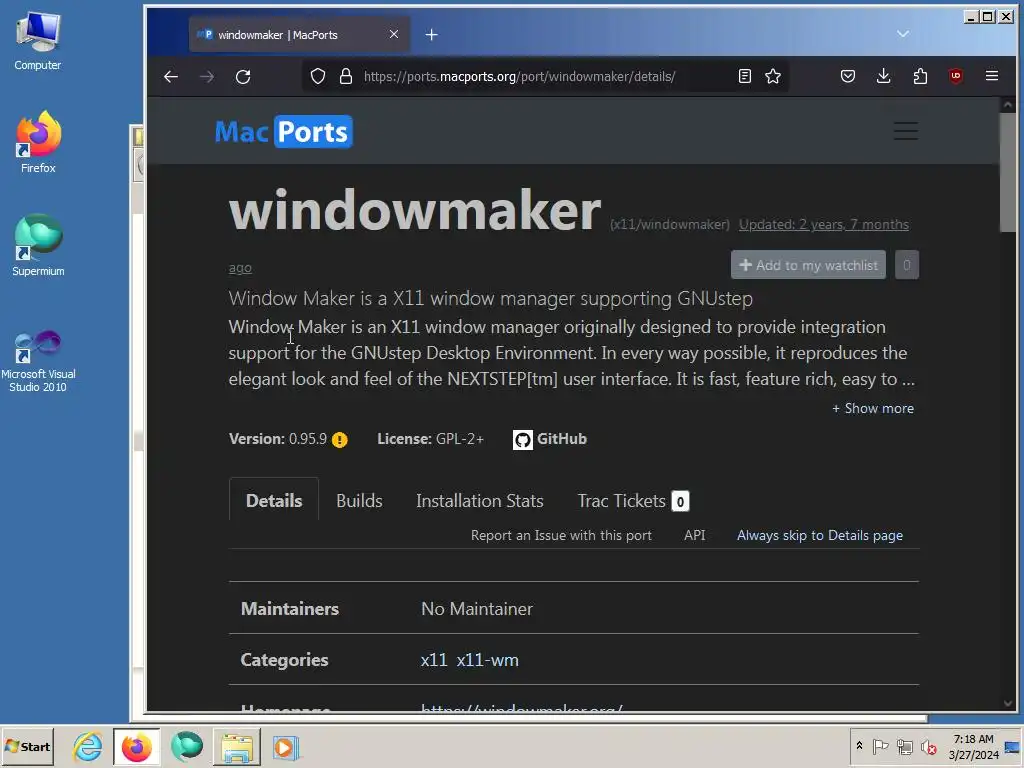Bookmark this page with the star icon
Viewport: 1024px width, 768px height.
pyautogui.click(x=773, y=76)
